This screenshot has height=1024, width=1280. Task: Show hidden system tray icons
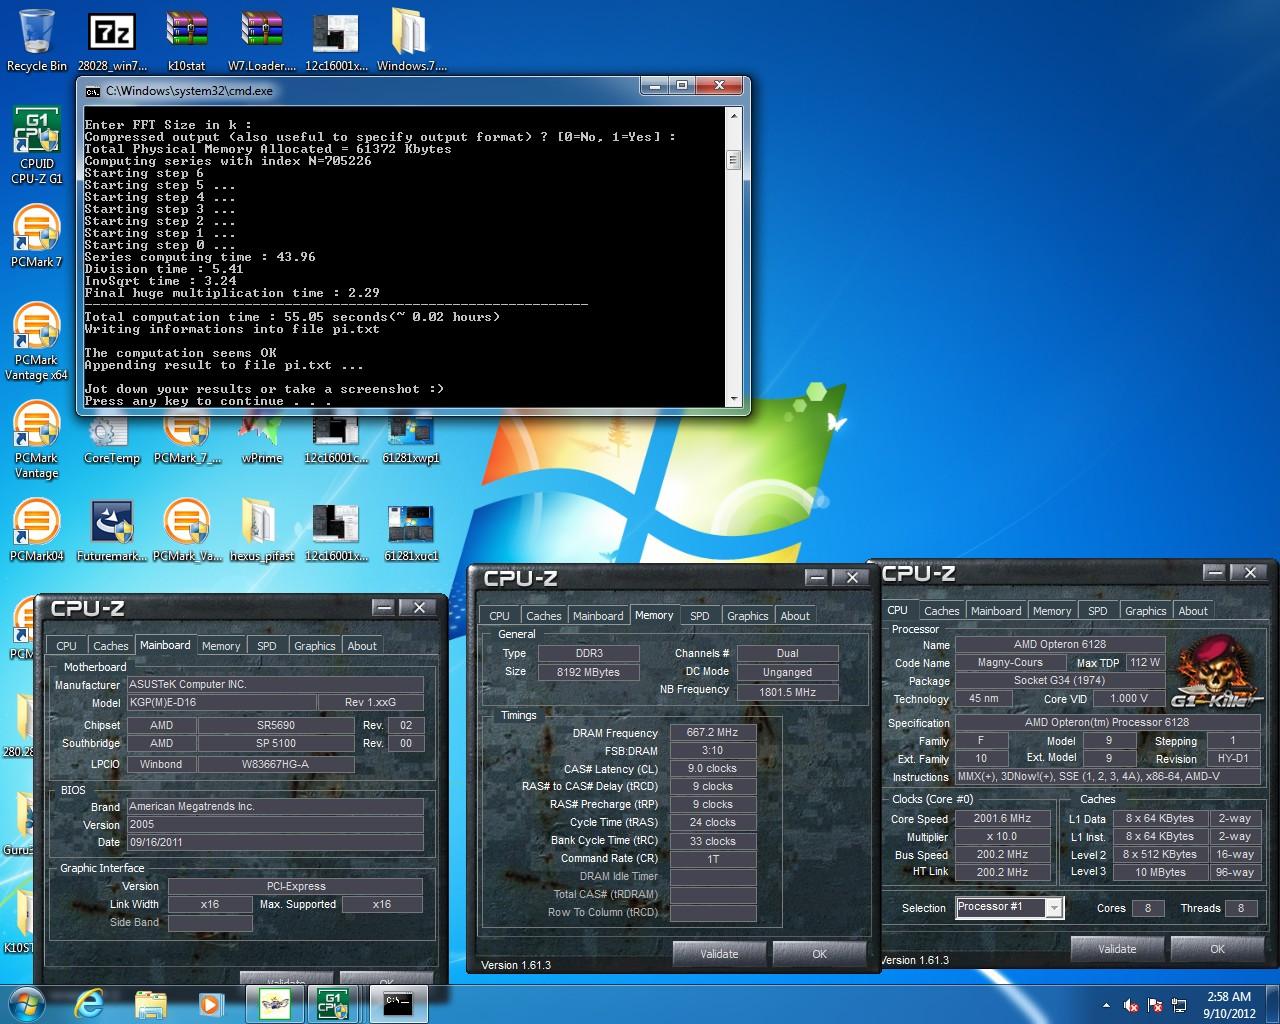click(1106, 1005)
